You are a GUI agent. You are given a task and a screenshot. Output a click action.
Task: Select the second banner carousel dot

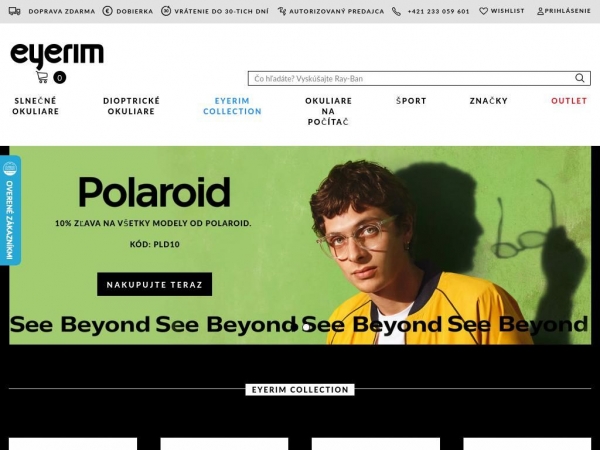tap(306, 327)
